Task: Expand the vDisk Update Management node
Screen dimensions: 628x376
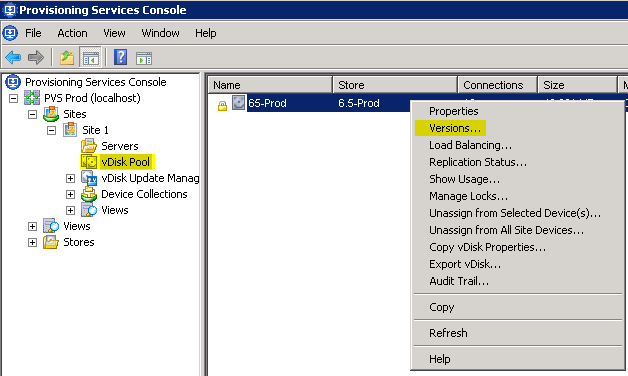Action: pyautogui.click(x=70, y=179)
